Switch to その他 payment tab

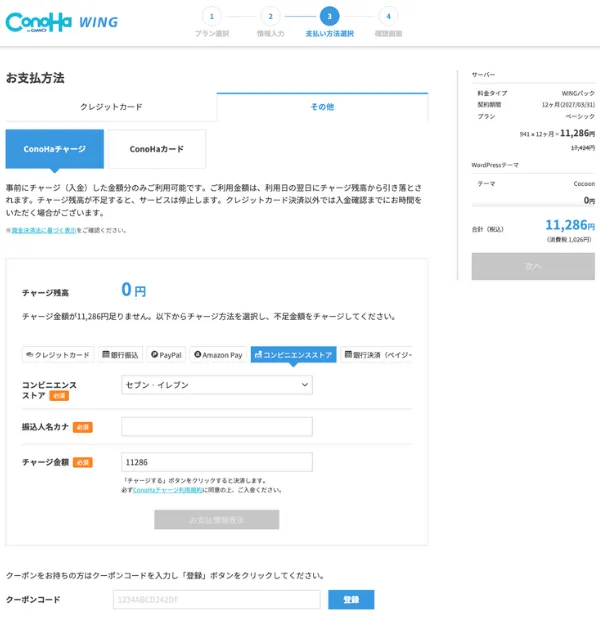(x=322, y=107)
